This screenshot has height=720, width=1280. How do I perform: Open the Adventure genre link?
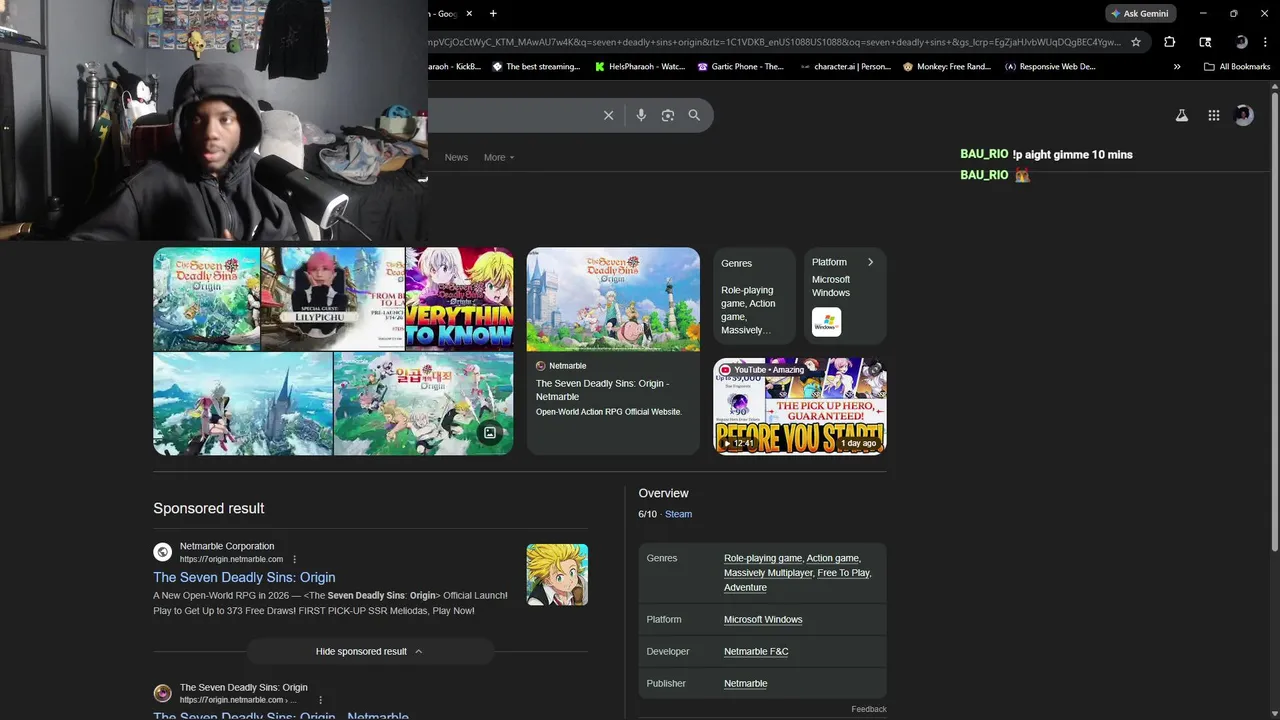click(x=745, y=587)
